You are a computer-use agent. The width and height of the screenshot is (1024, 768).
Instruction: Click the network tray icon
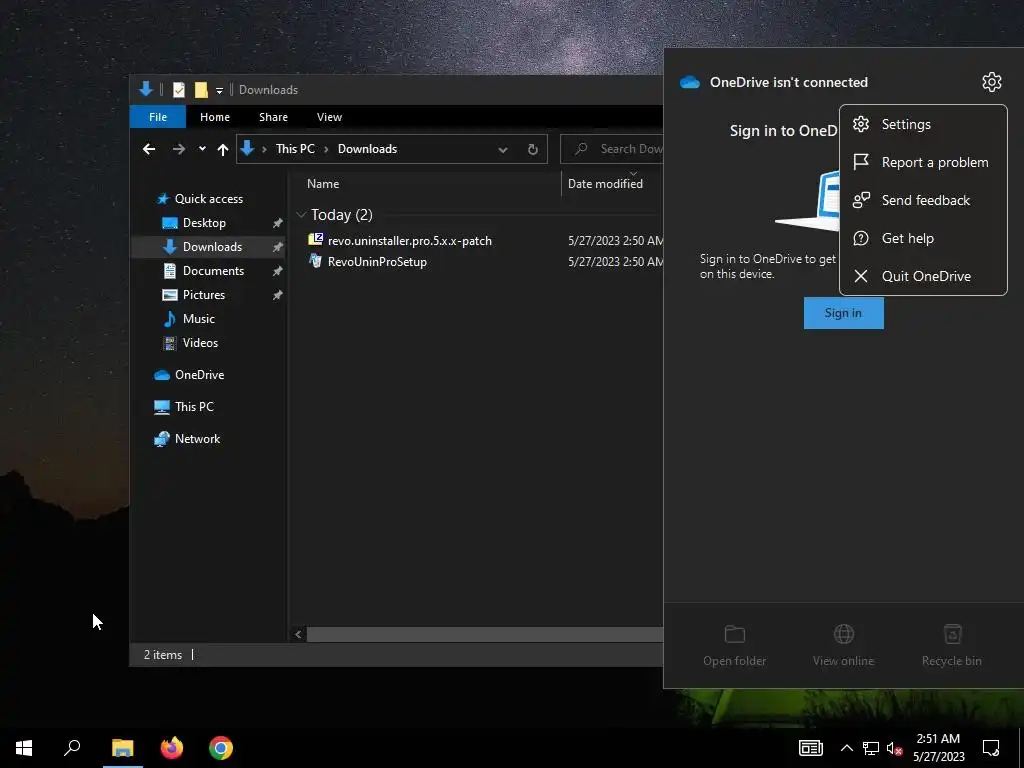(871, 748)
